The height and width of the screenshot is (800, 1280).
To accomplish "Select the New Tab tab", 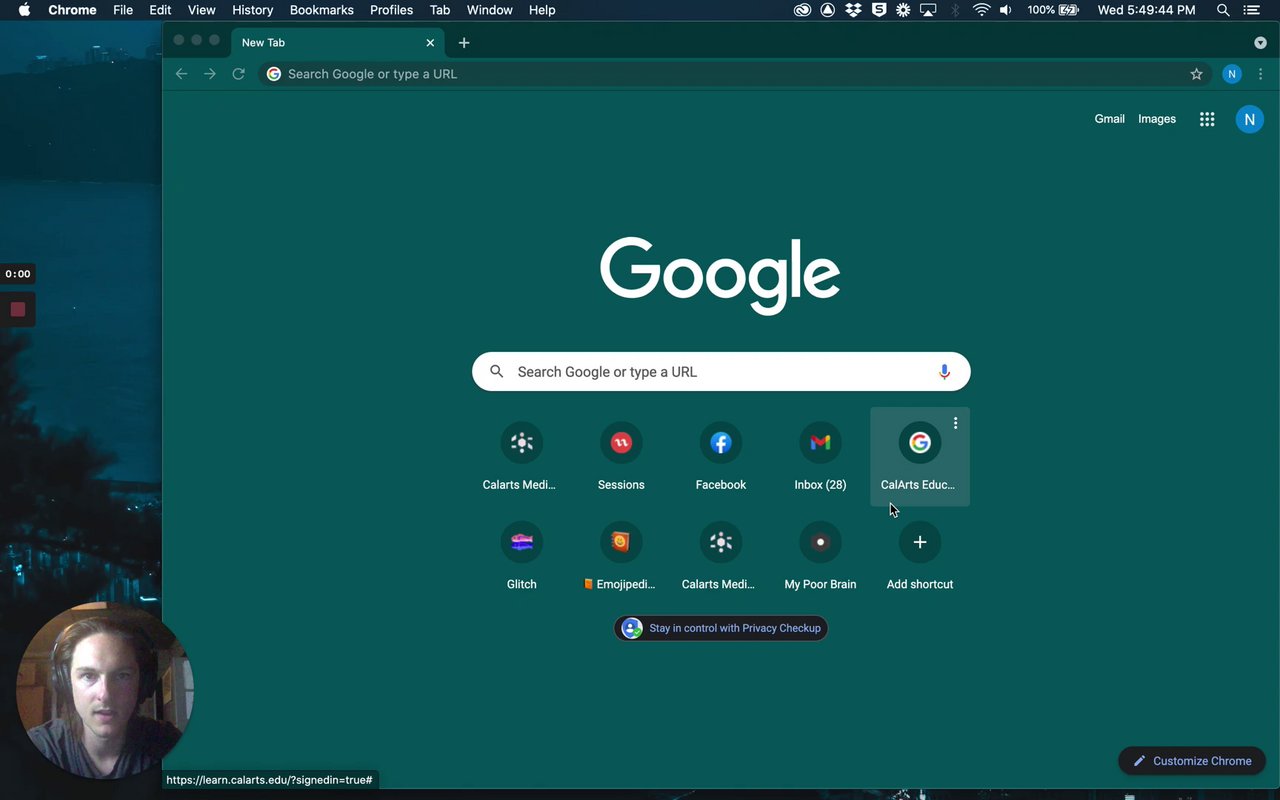I will coord(338,43).
